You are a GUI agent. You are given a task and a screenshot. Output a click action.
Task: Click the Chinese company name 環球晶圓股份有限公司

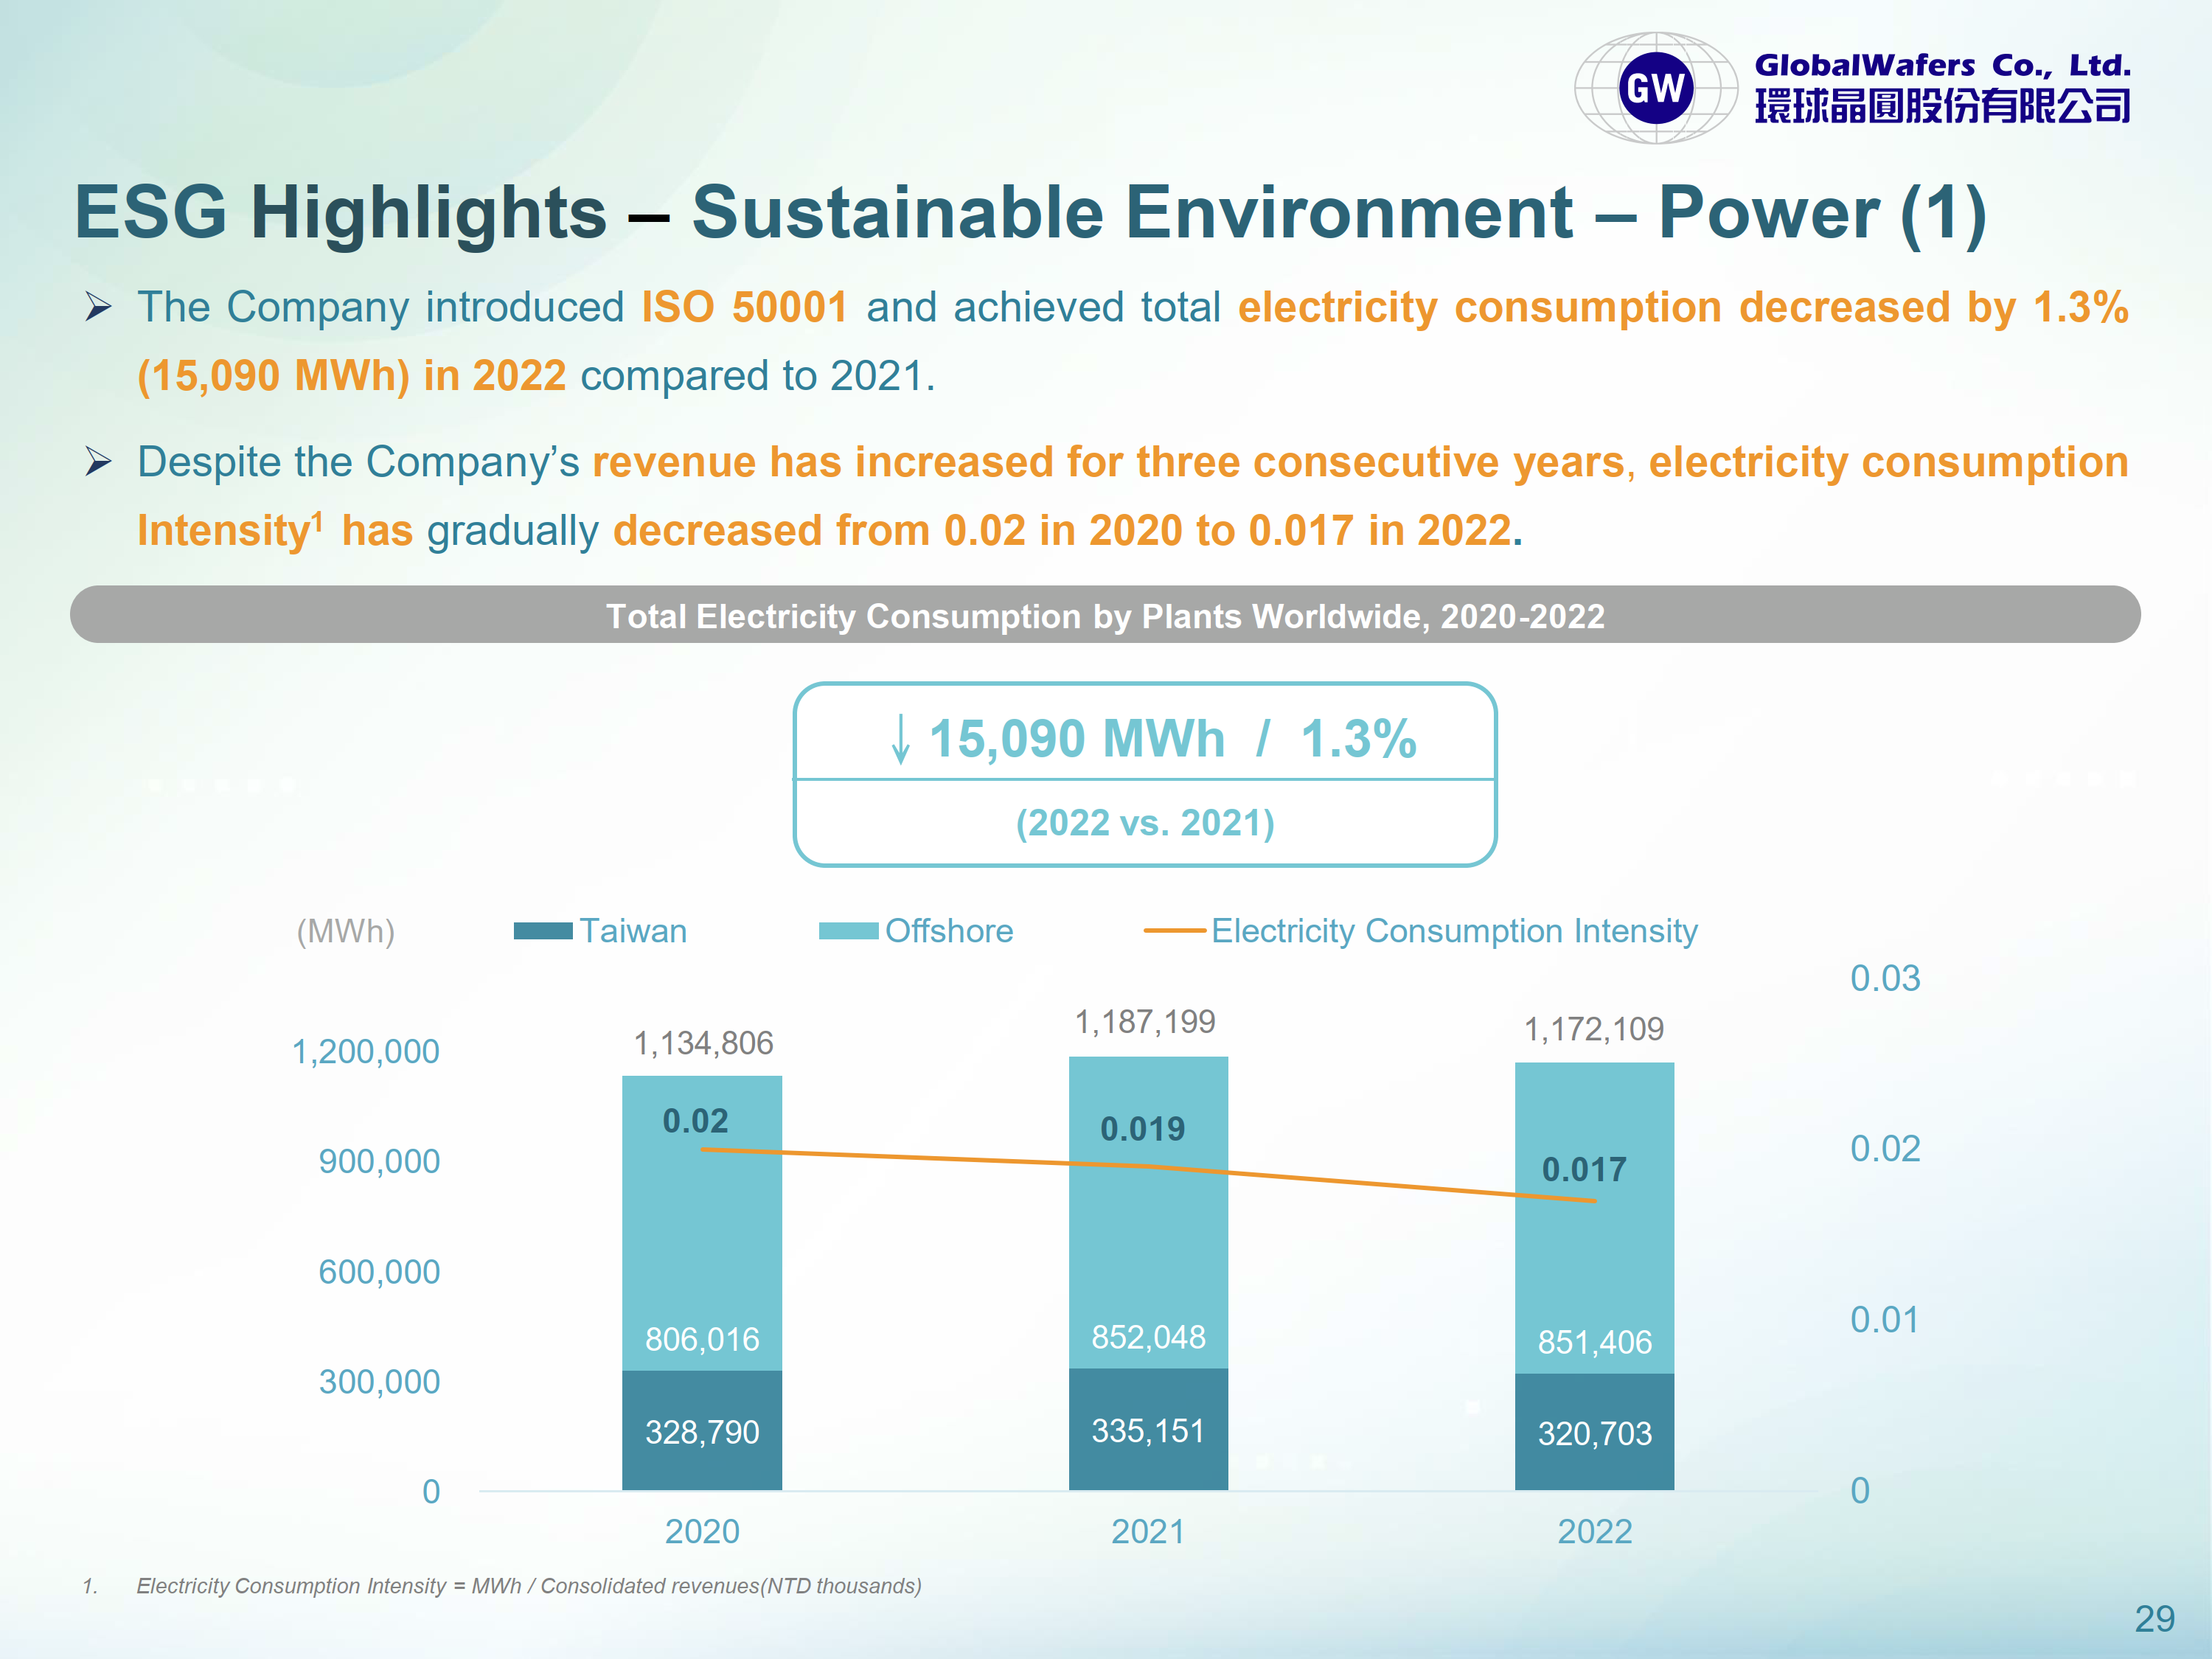(1942, 106)
